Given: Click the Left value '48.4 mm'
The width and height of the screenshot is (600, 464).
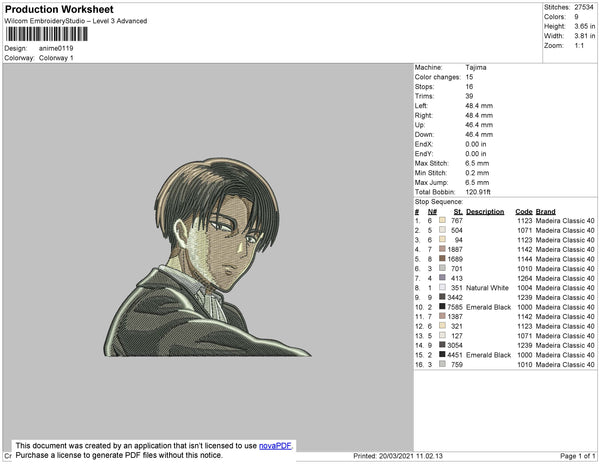Looking at the screenshot, I should coord(479,106).
